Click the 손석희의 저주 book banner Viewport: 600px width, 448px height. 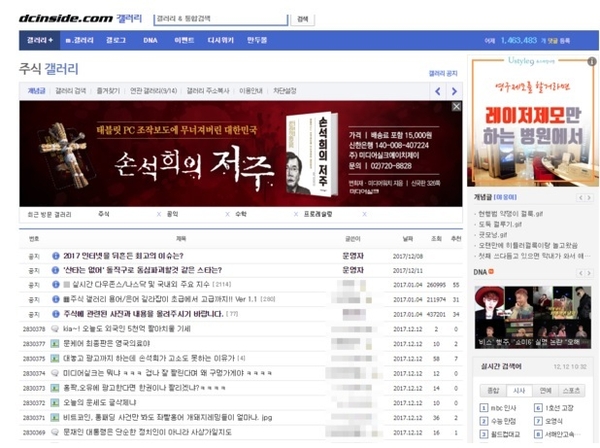tap(241, 154)
